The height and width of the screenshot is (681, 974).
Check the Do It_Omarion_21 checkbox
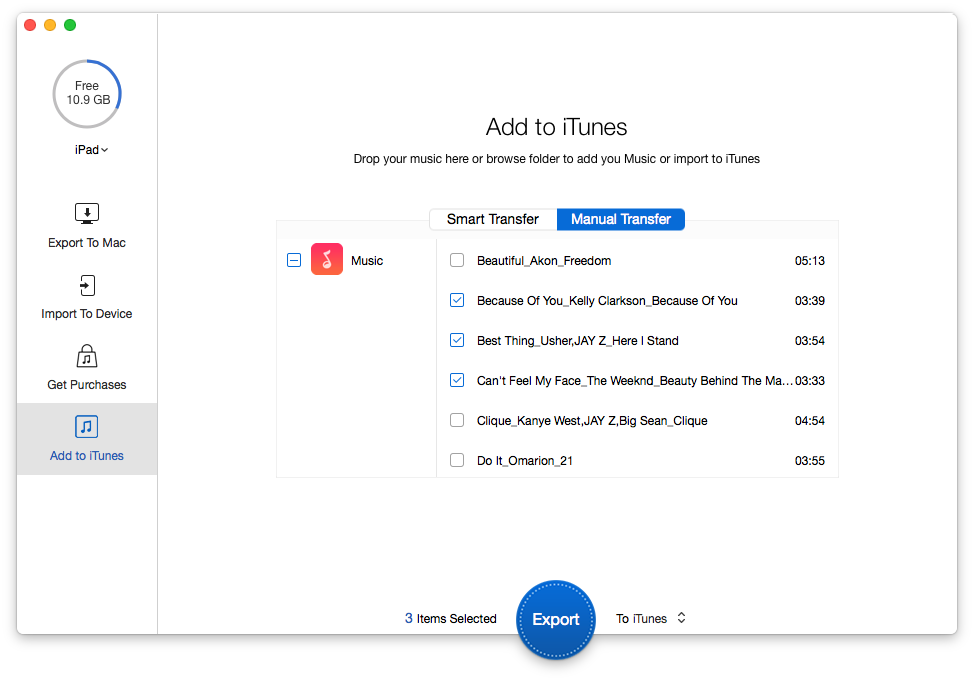point(457,460)
